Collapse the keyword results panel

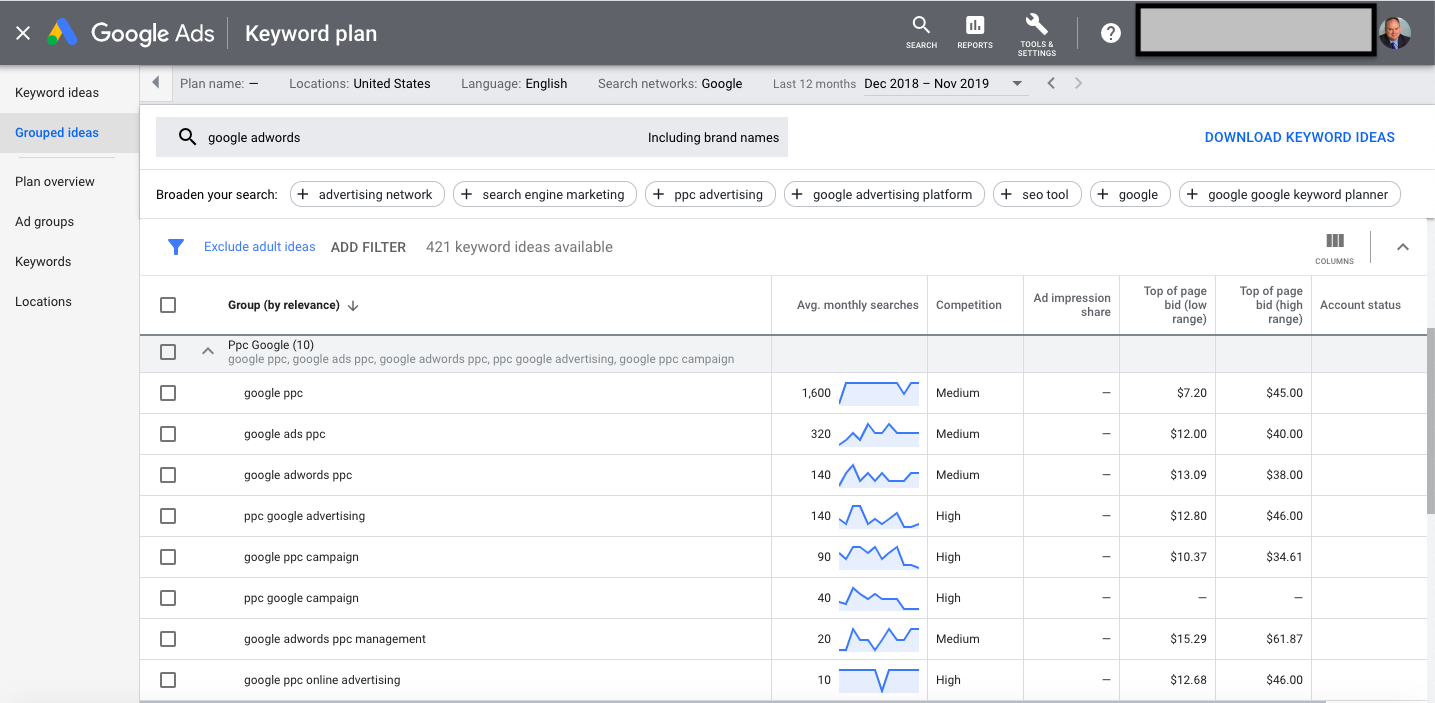click(1403, 246)
